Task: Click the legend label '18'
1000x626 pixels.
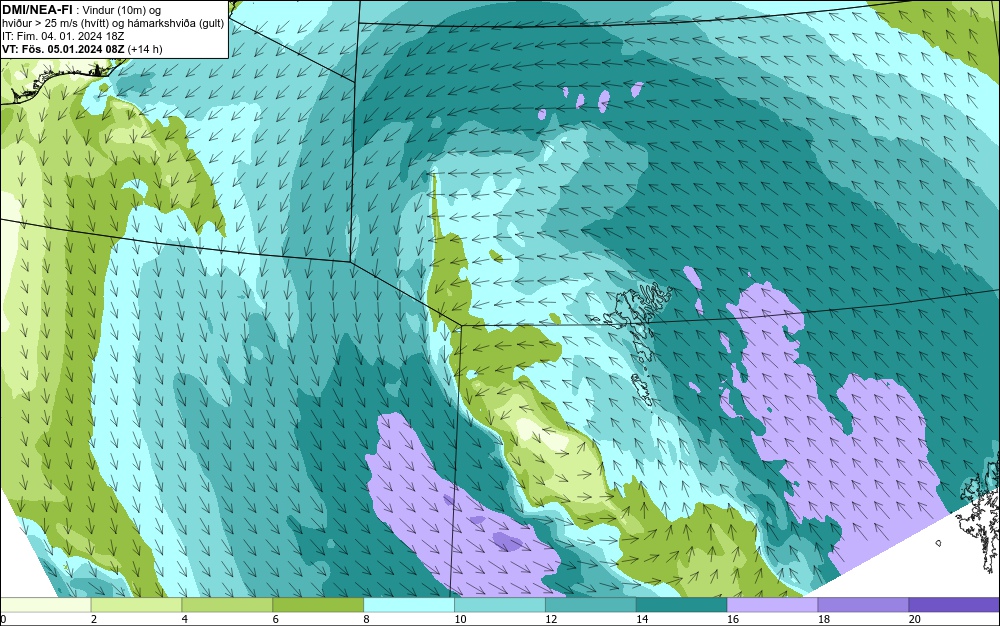Action: (x=823, y=619)
